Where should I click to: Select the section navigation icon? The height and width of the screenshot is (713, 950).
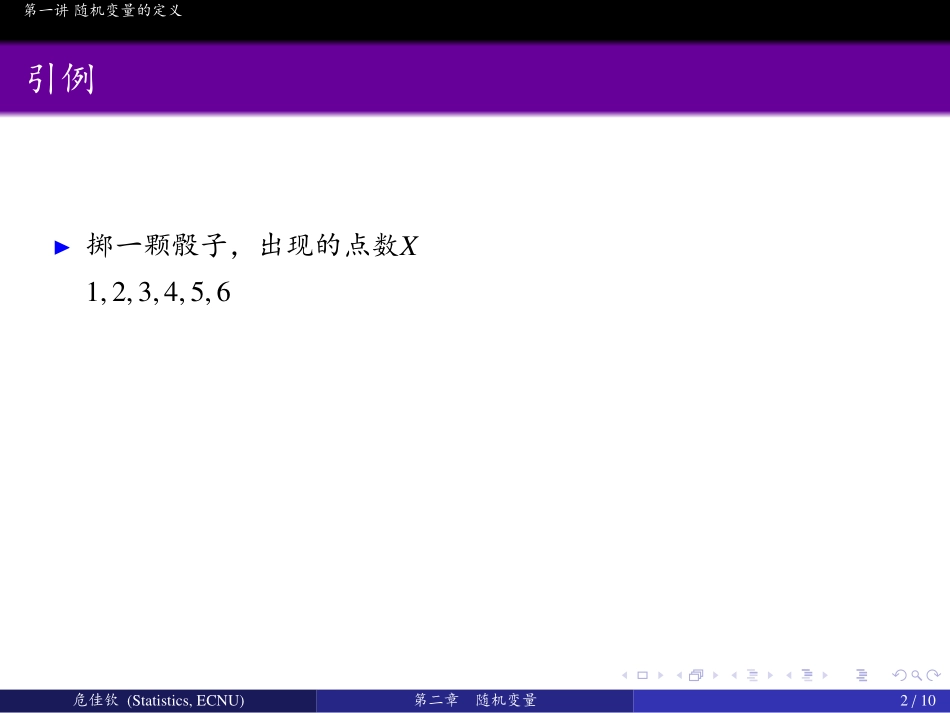tap(807, 675)
